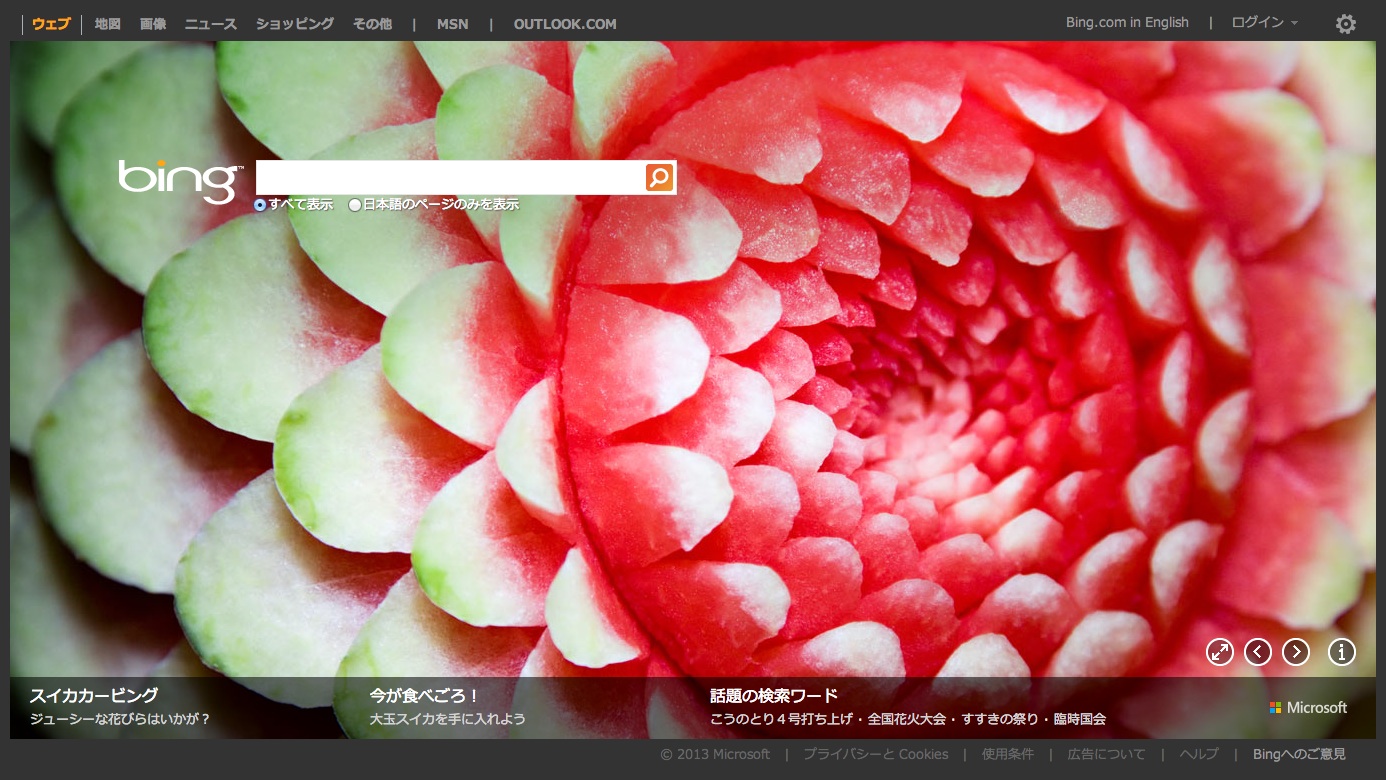This screenshot has width=1386, height=780.
Task: Open image info icon
Action: pos(1341,652)
